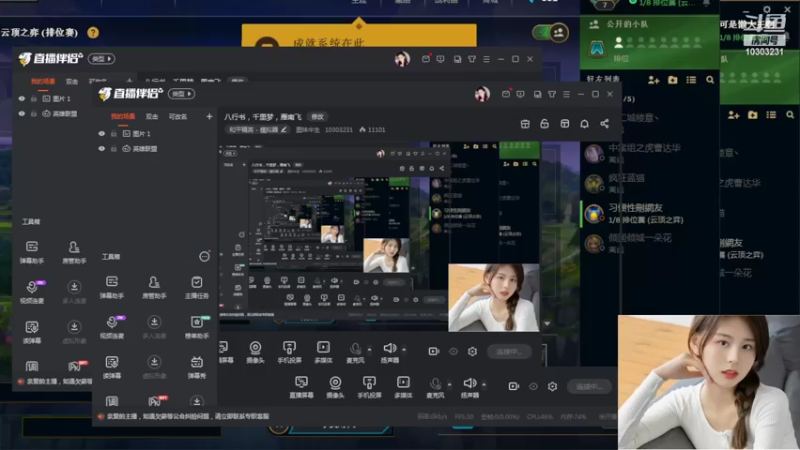Viewport: 800px width, 450px height.
Task: Start 视频连麦 from front window toolbox
Action: click(112, 327)
